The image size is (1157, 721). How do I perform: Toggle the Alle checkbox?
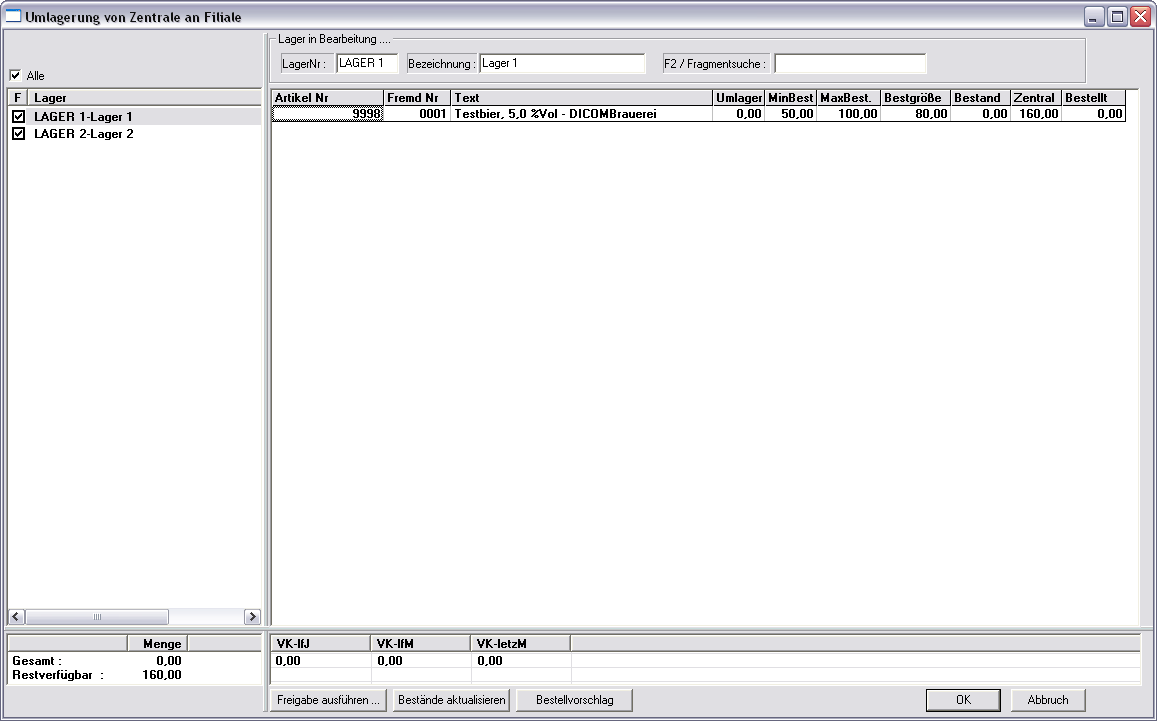point(15,75)
